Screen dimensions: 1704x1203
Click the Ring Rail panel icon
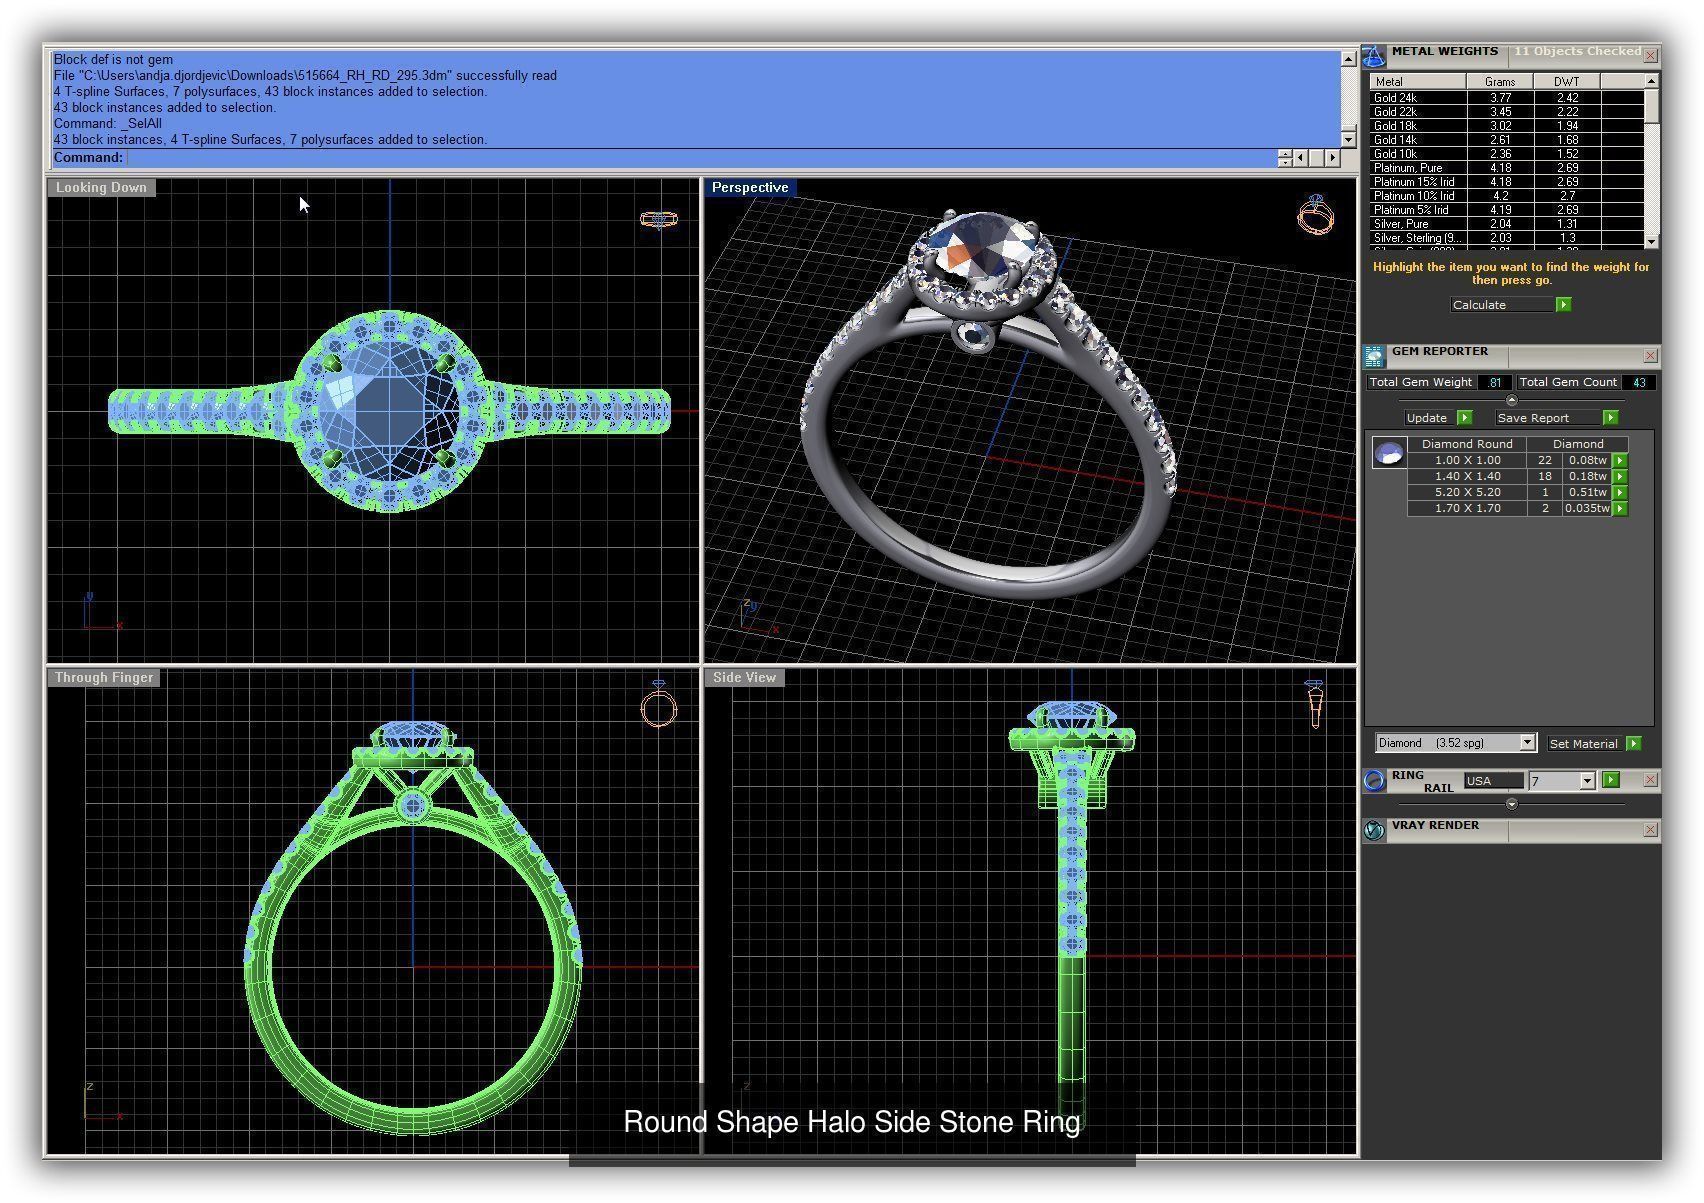click(x=1374, y=781)
